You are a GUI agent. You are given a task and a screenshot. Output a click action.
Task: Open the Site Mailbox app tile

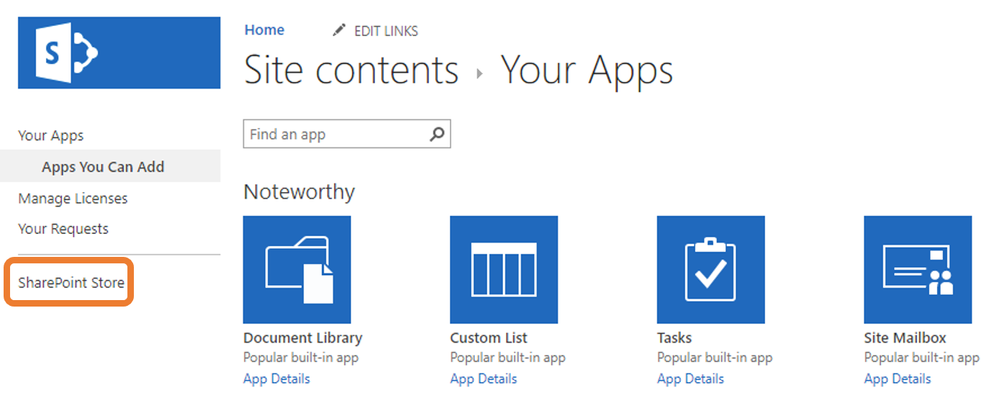click(918, 270)
